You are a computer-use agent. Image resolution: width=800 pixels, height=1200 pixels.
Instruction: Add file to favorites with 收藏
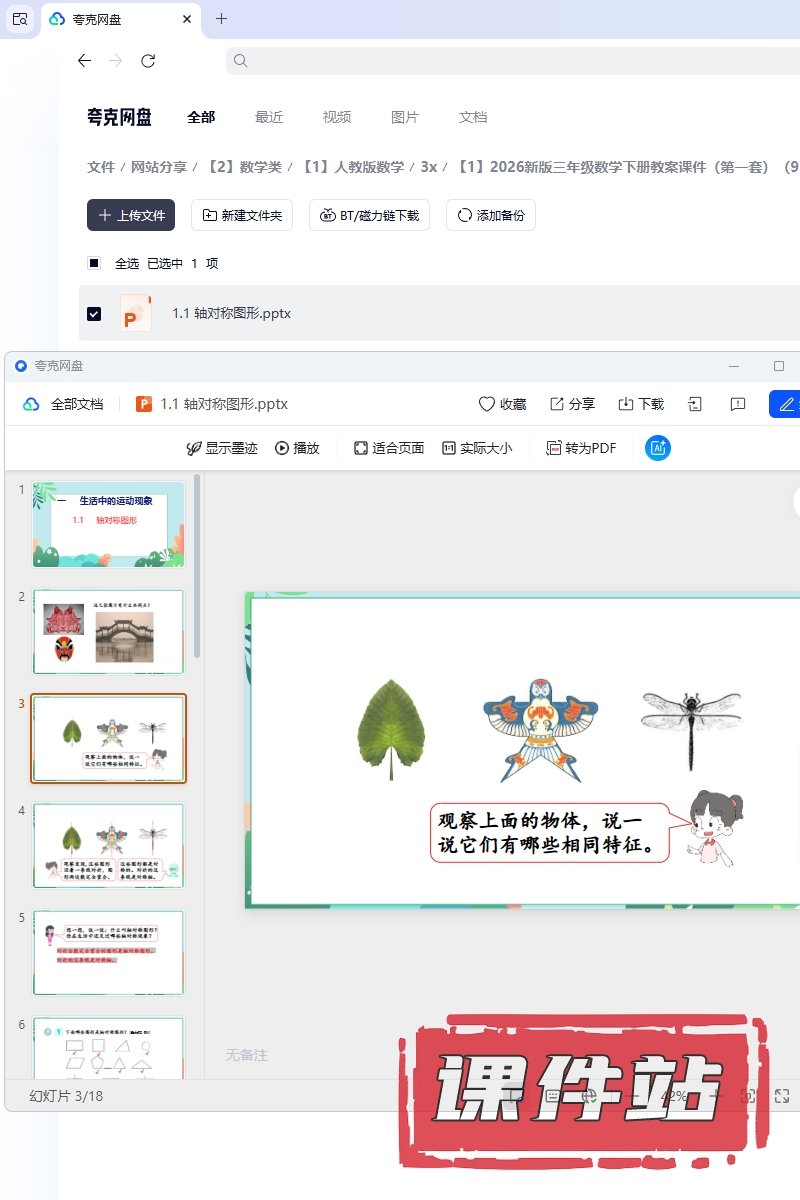(x=502, y=404)
